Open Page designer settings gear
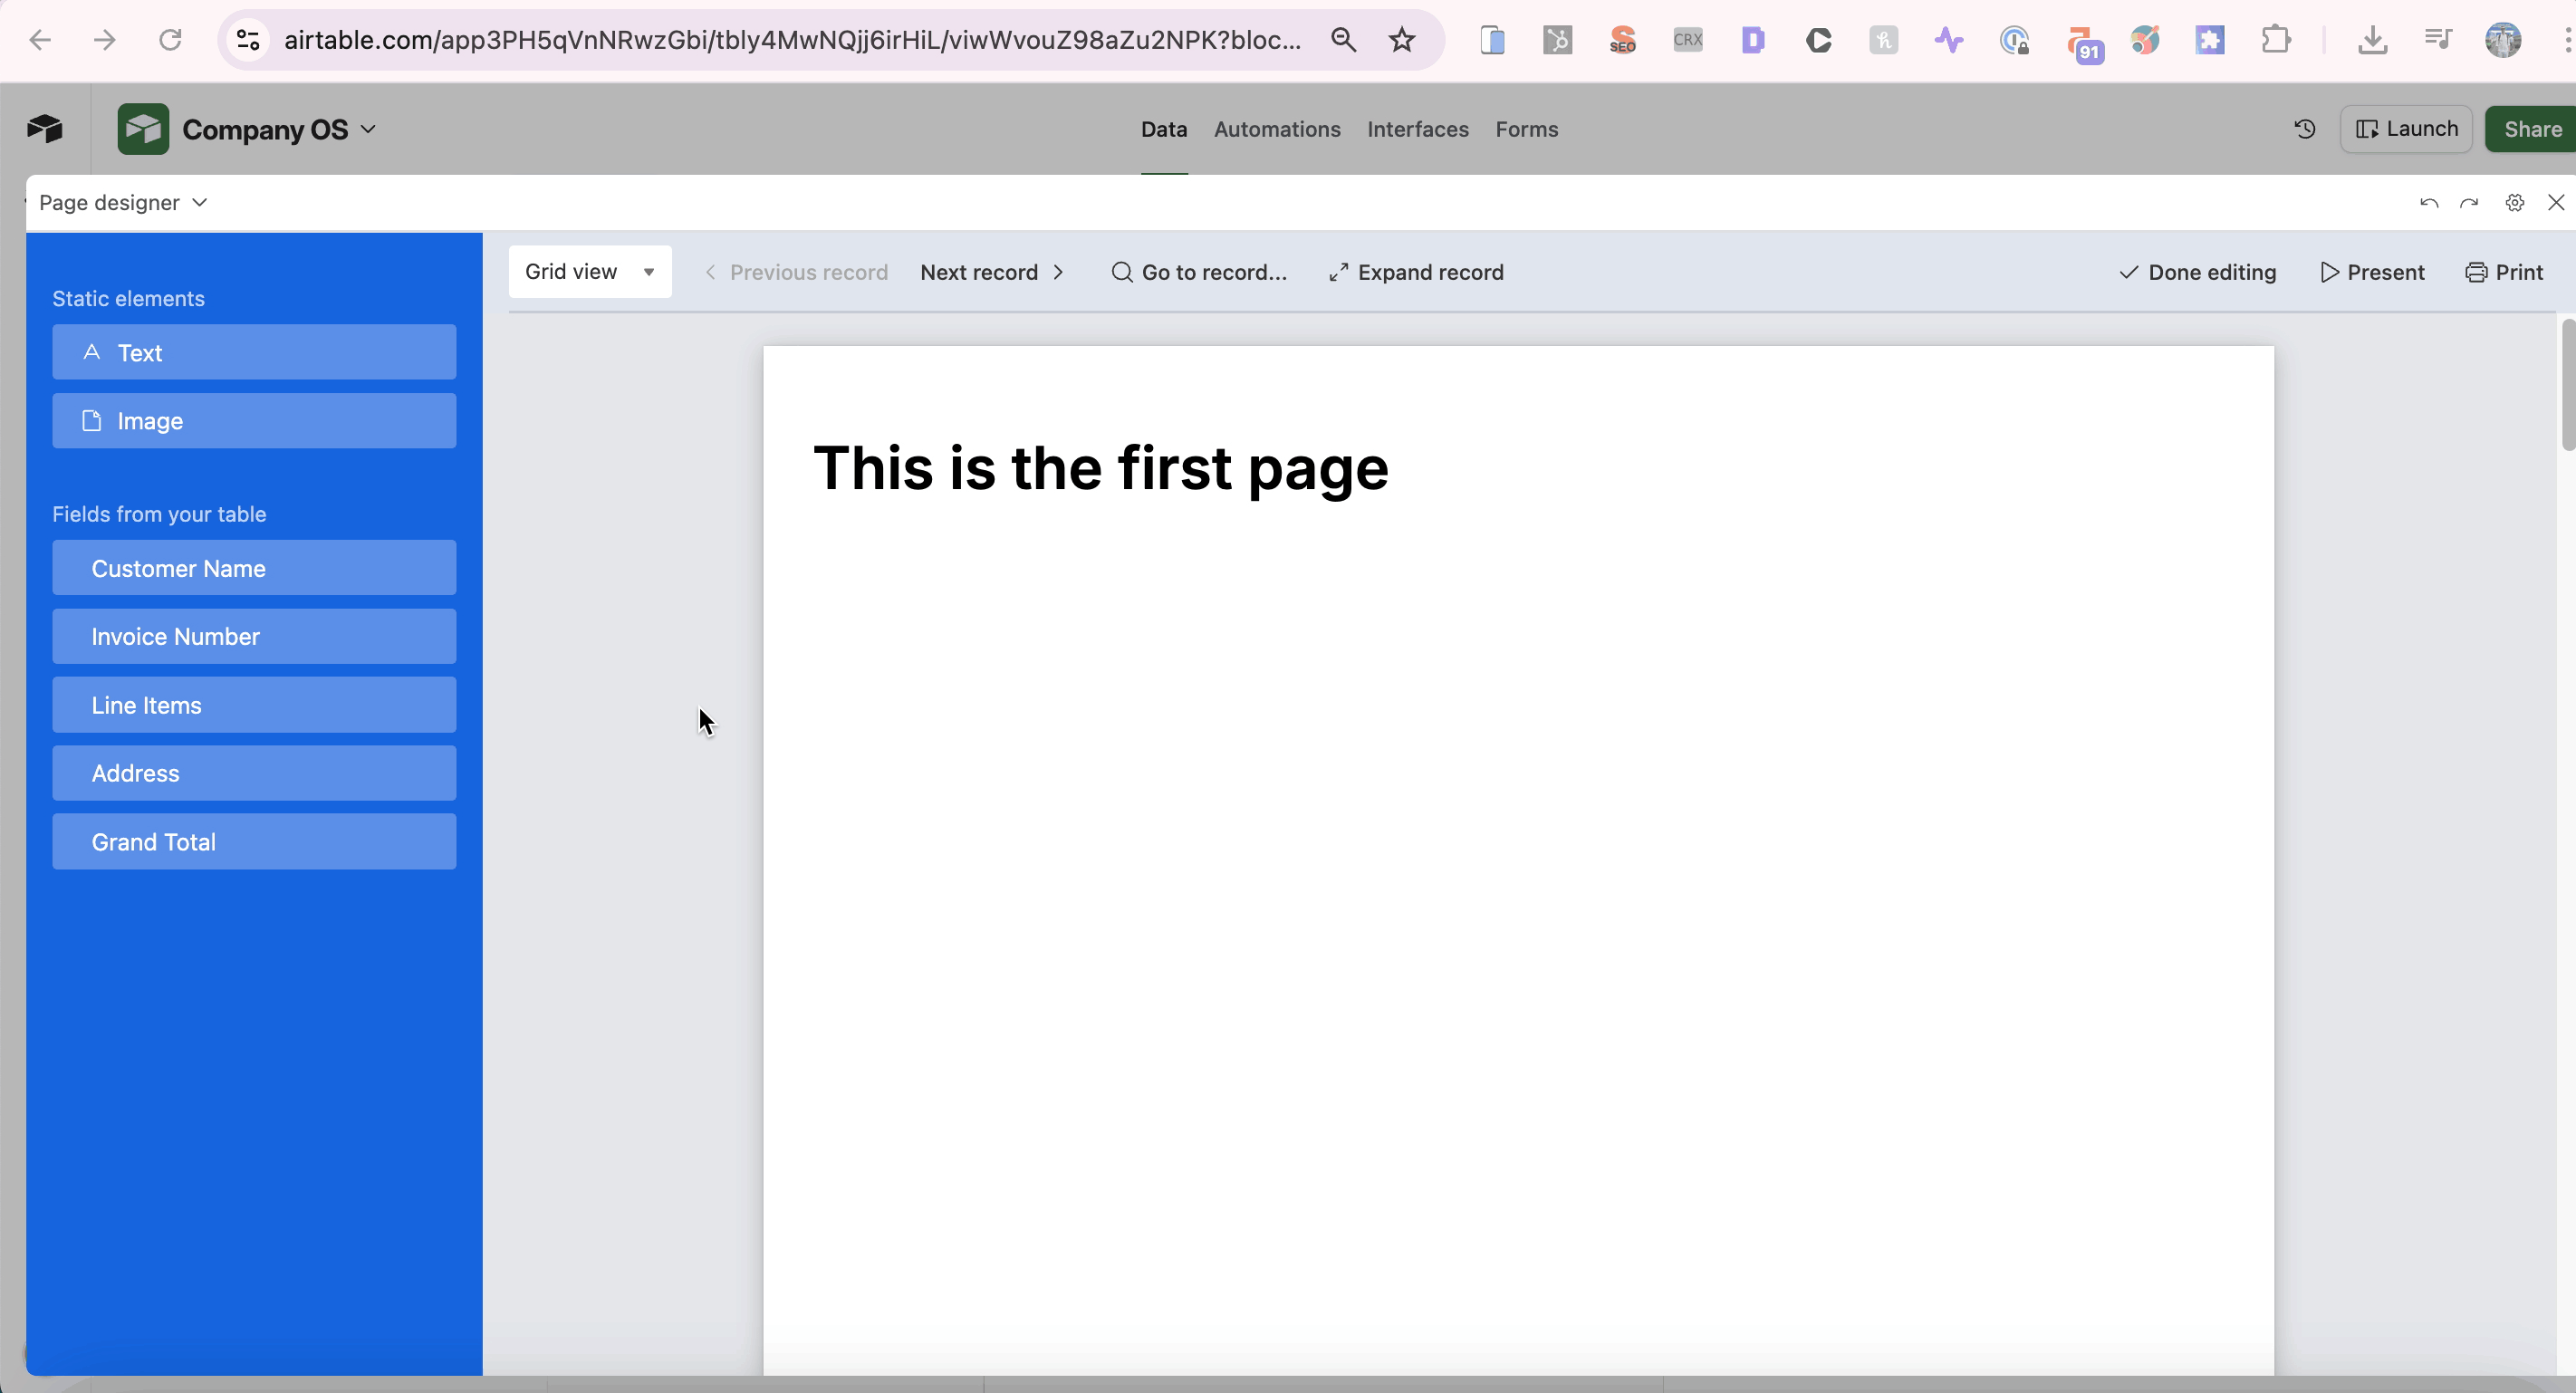This screenshot has height=1393, width=2576. [x=2515, y=202]
